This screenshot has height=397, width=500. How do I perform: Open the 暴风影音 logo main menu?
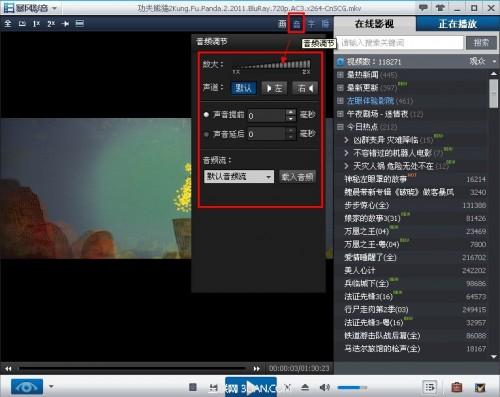point(30,8)
